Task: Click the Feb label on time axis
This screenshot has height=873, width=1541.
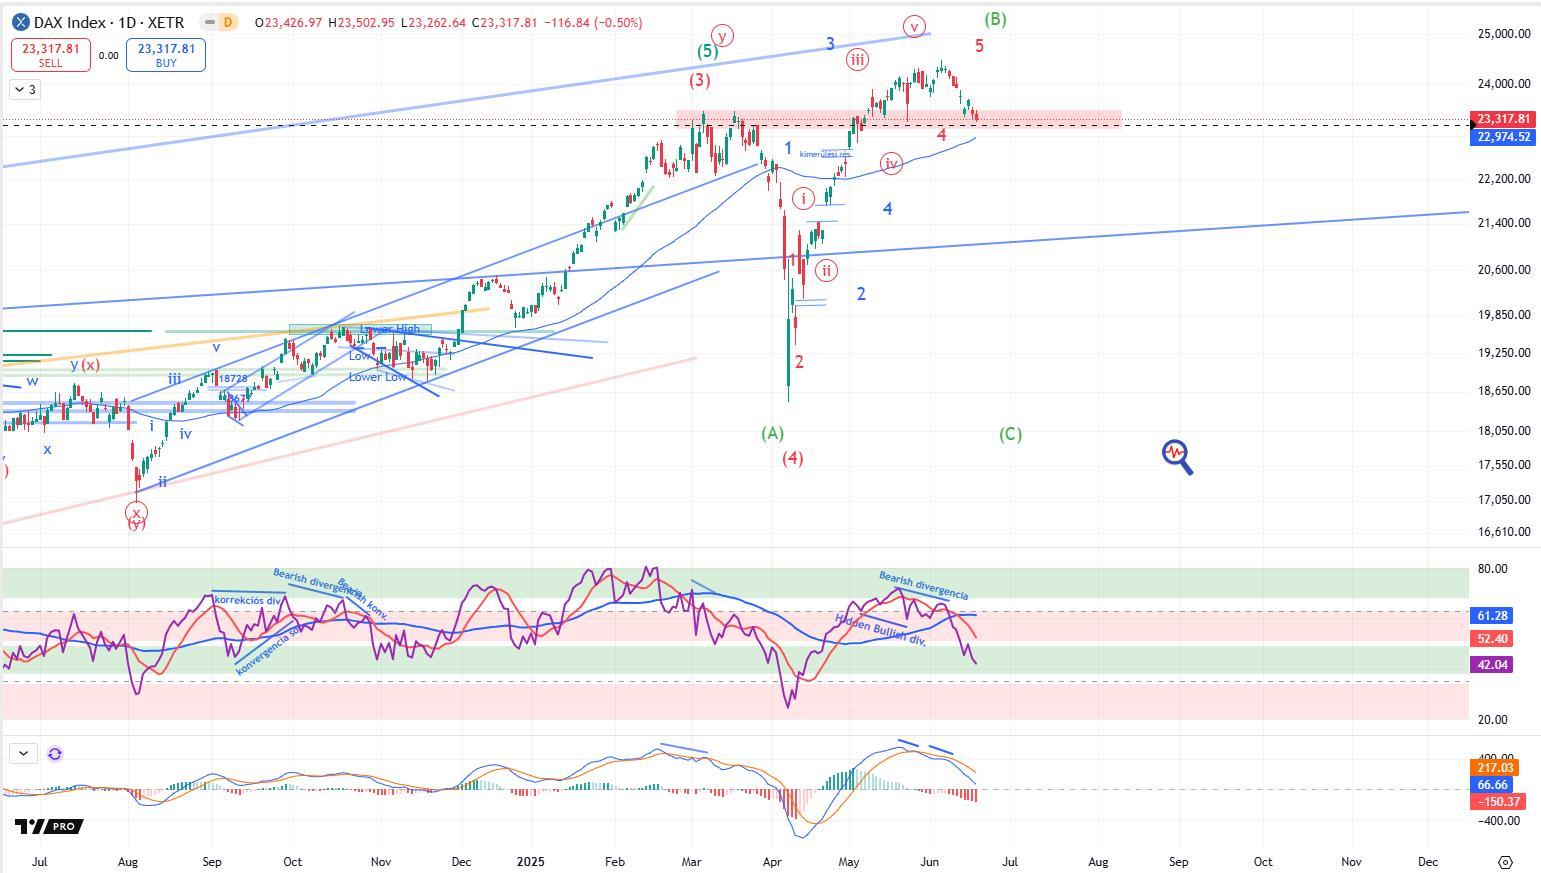Action: 615,861
